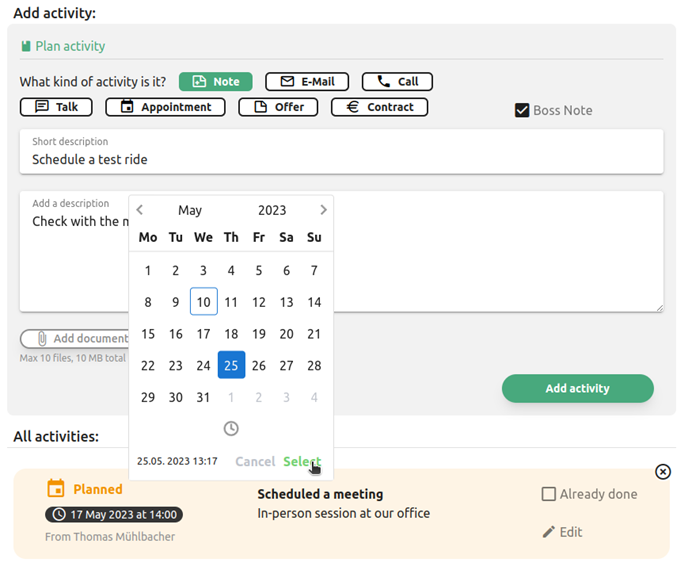Click the Plan activity heading icon
Viewport: 688px width, 565px height.
26,46
